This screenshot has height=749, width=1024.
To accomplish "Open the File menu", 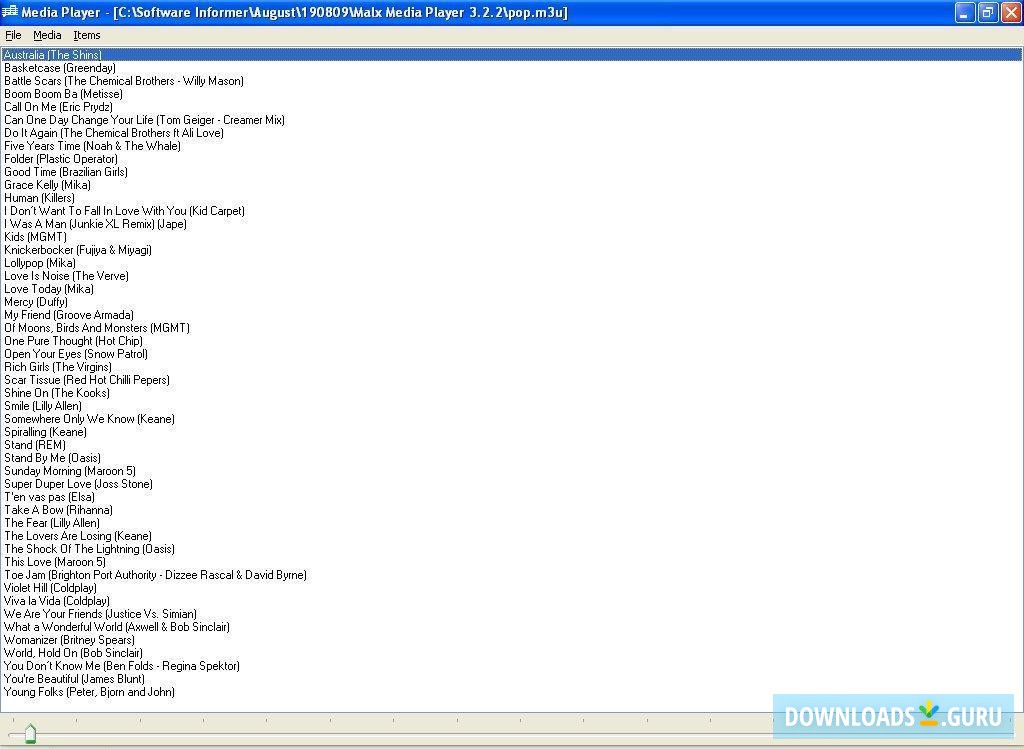I will (13, 34).
